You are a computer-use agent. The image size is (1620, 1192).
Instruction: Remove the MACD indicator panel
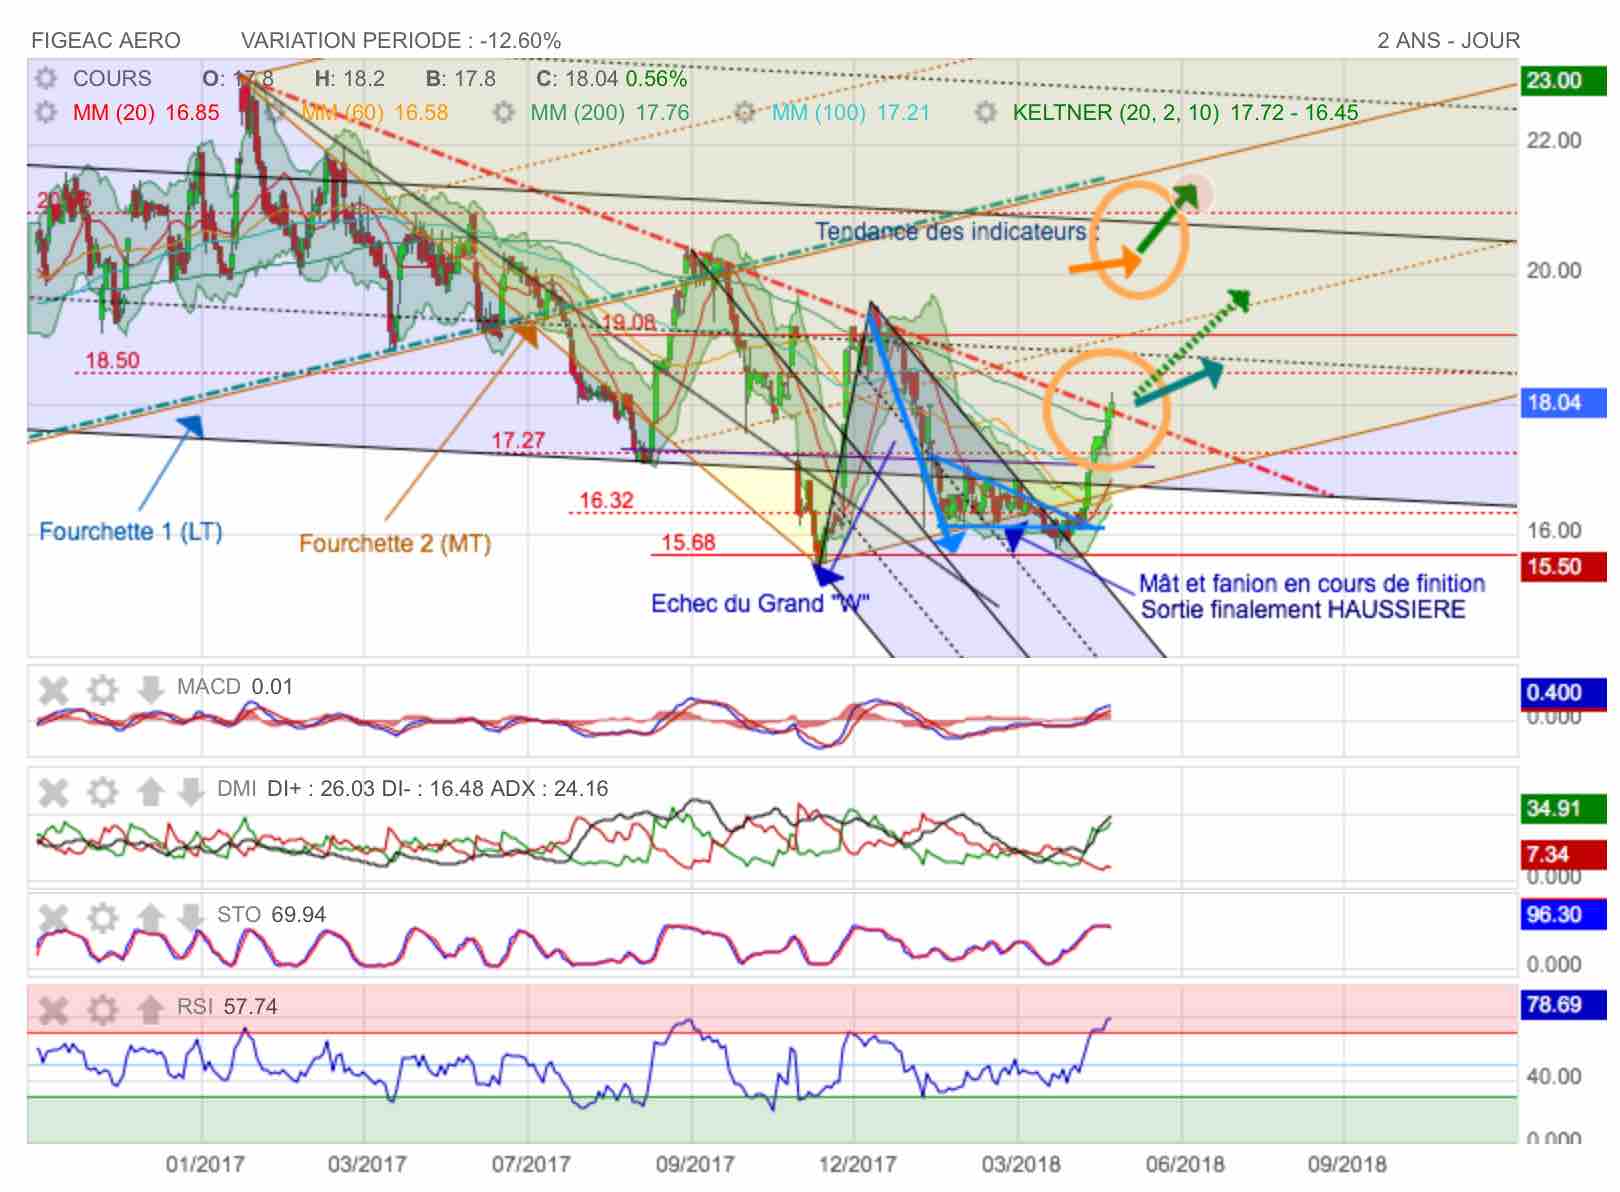click(53, 690)
